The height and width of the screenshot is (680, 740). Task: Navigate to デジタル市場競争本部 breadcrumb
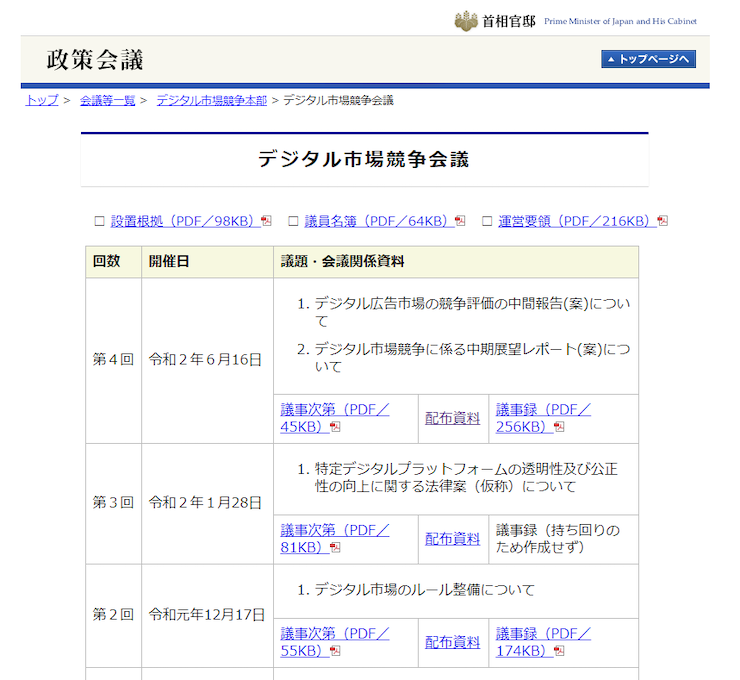pos(211,100)
